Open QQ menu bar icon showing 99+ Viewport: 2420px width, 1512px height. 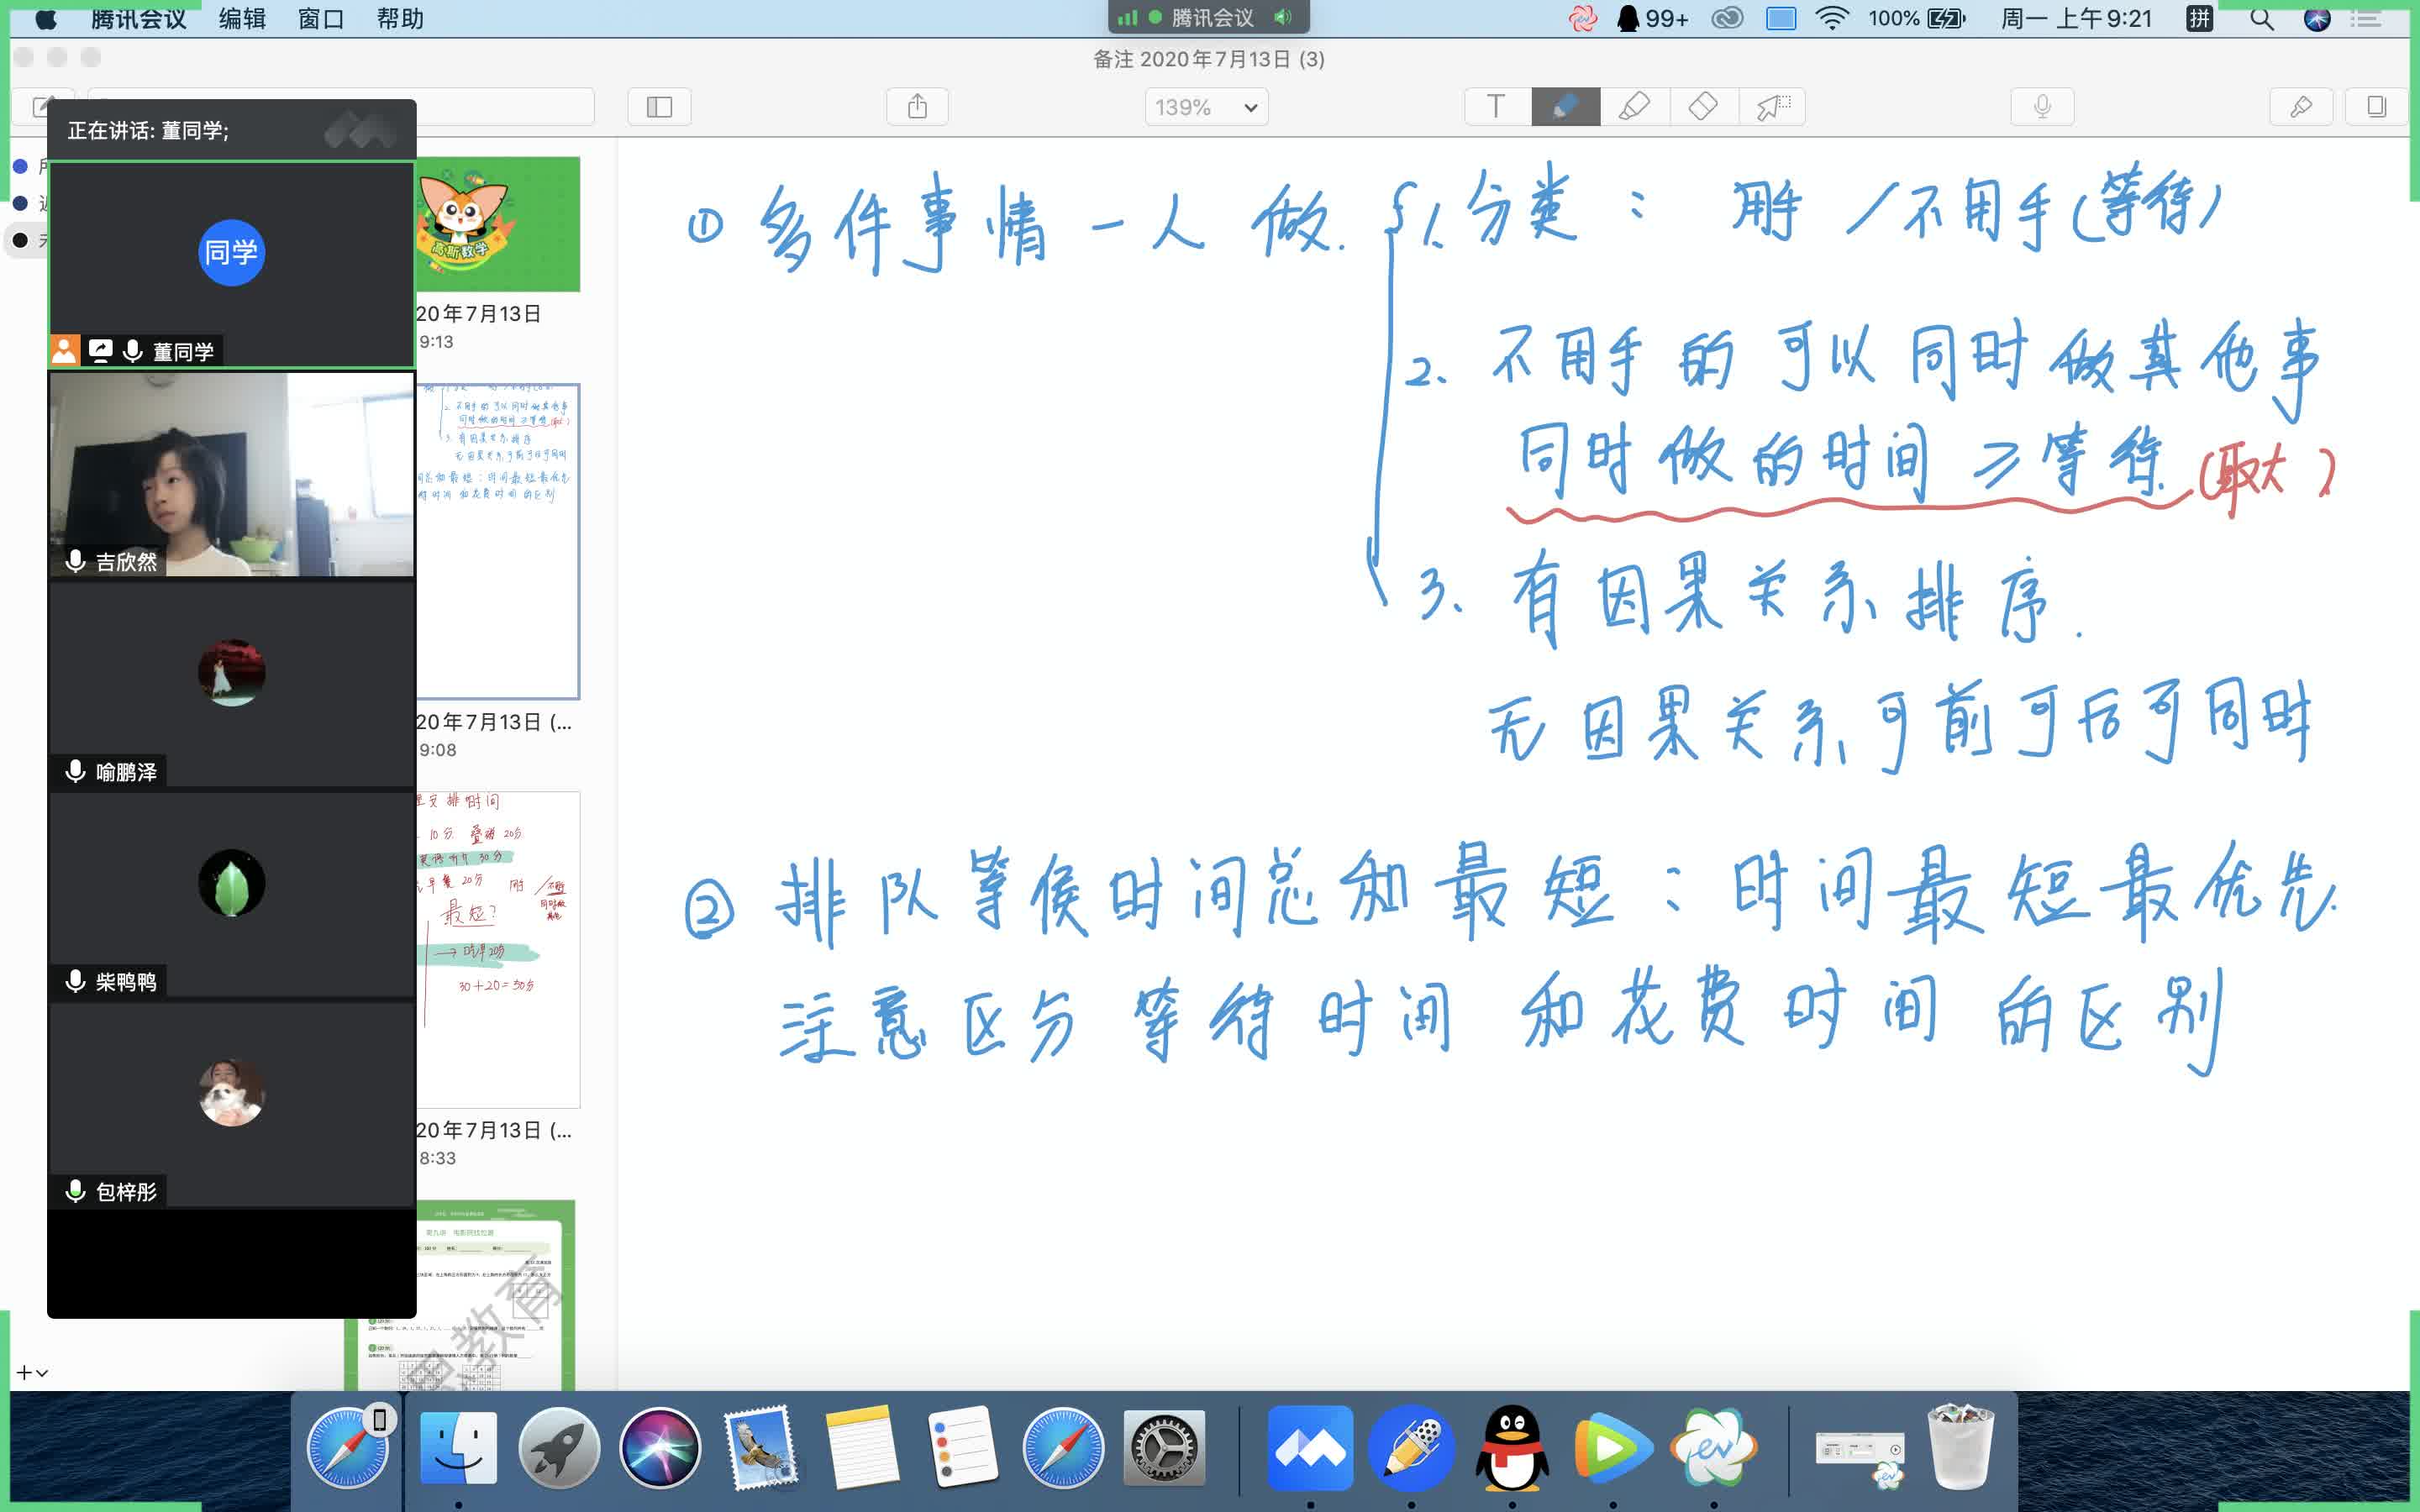pos(1652,18)
